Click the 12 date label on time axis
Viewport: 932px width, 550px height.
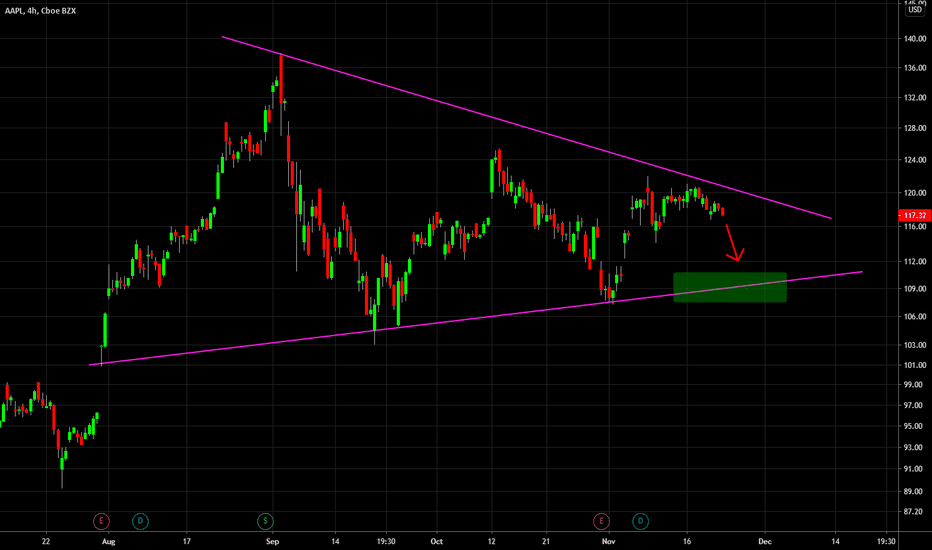click(x=491, y=541)
